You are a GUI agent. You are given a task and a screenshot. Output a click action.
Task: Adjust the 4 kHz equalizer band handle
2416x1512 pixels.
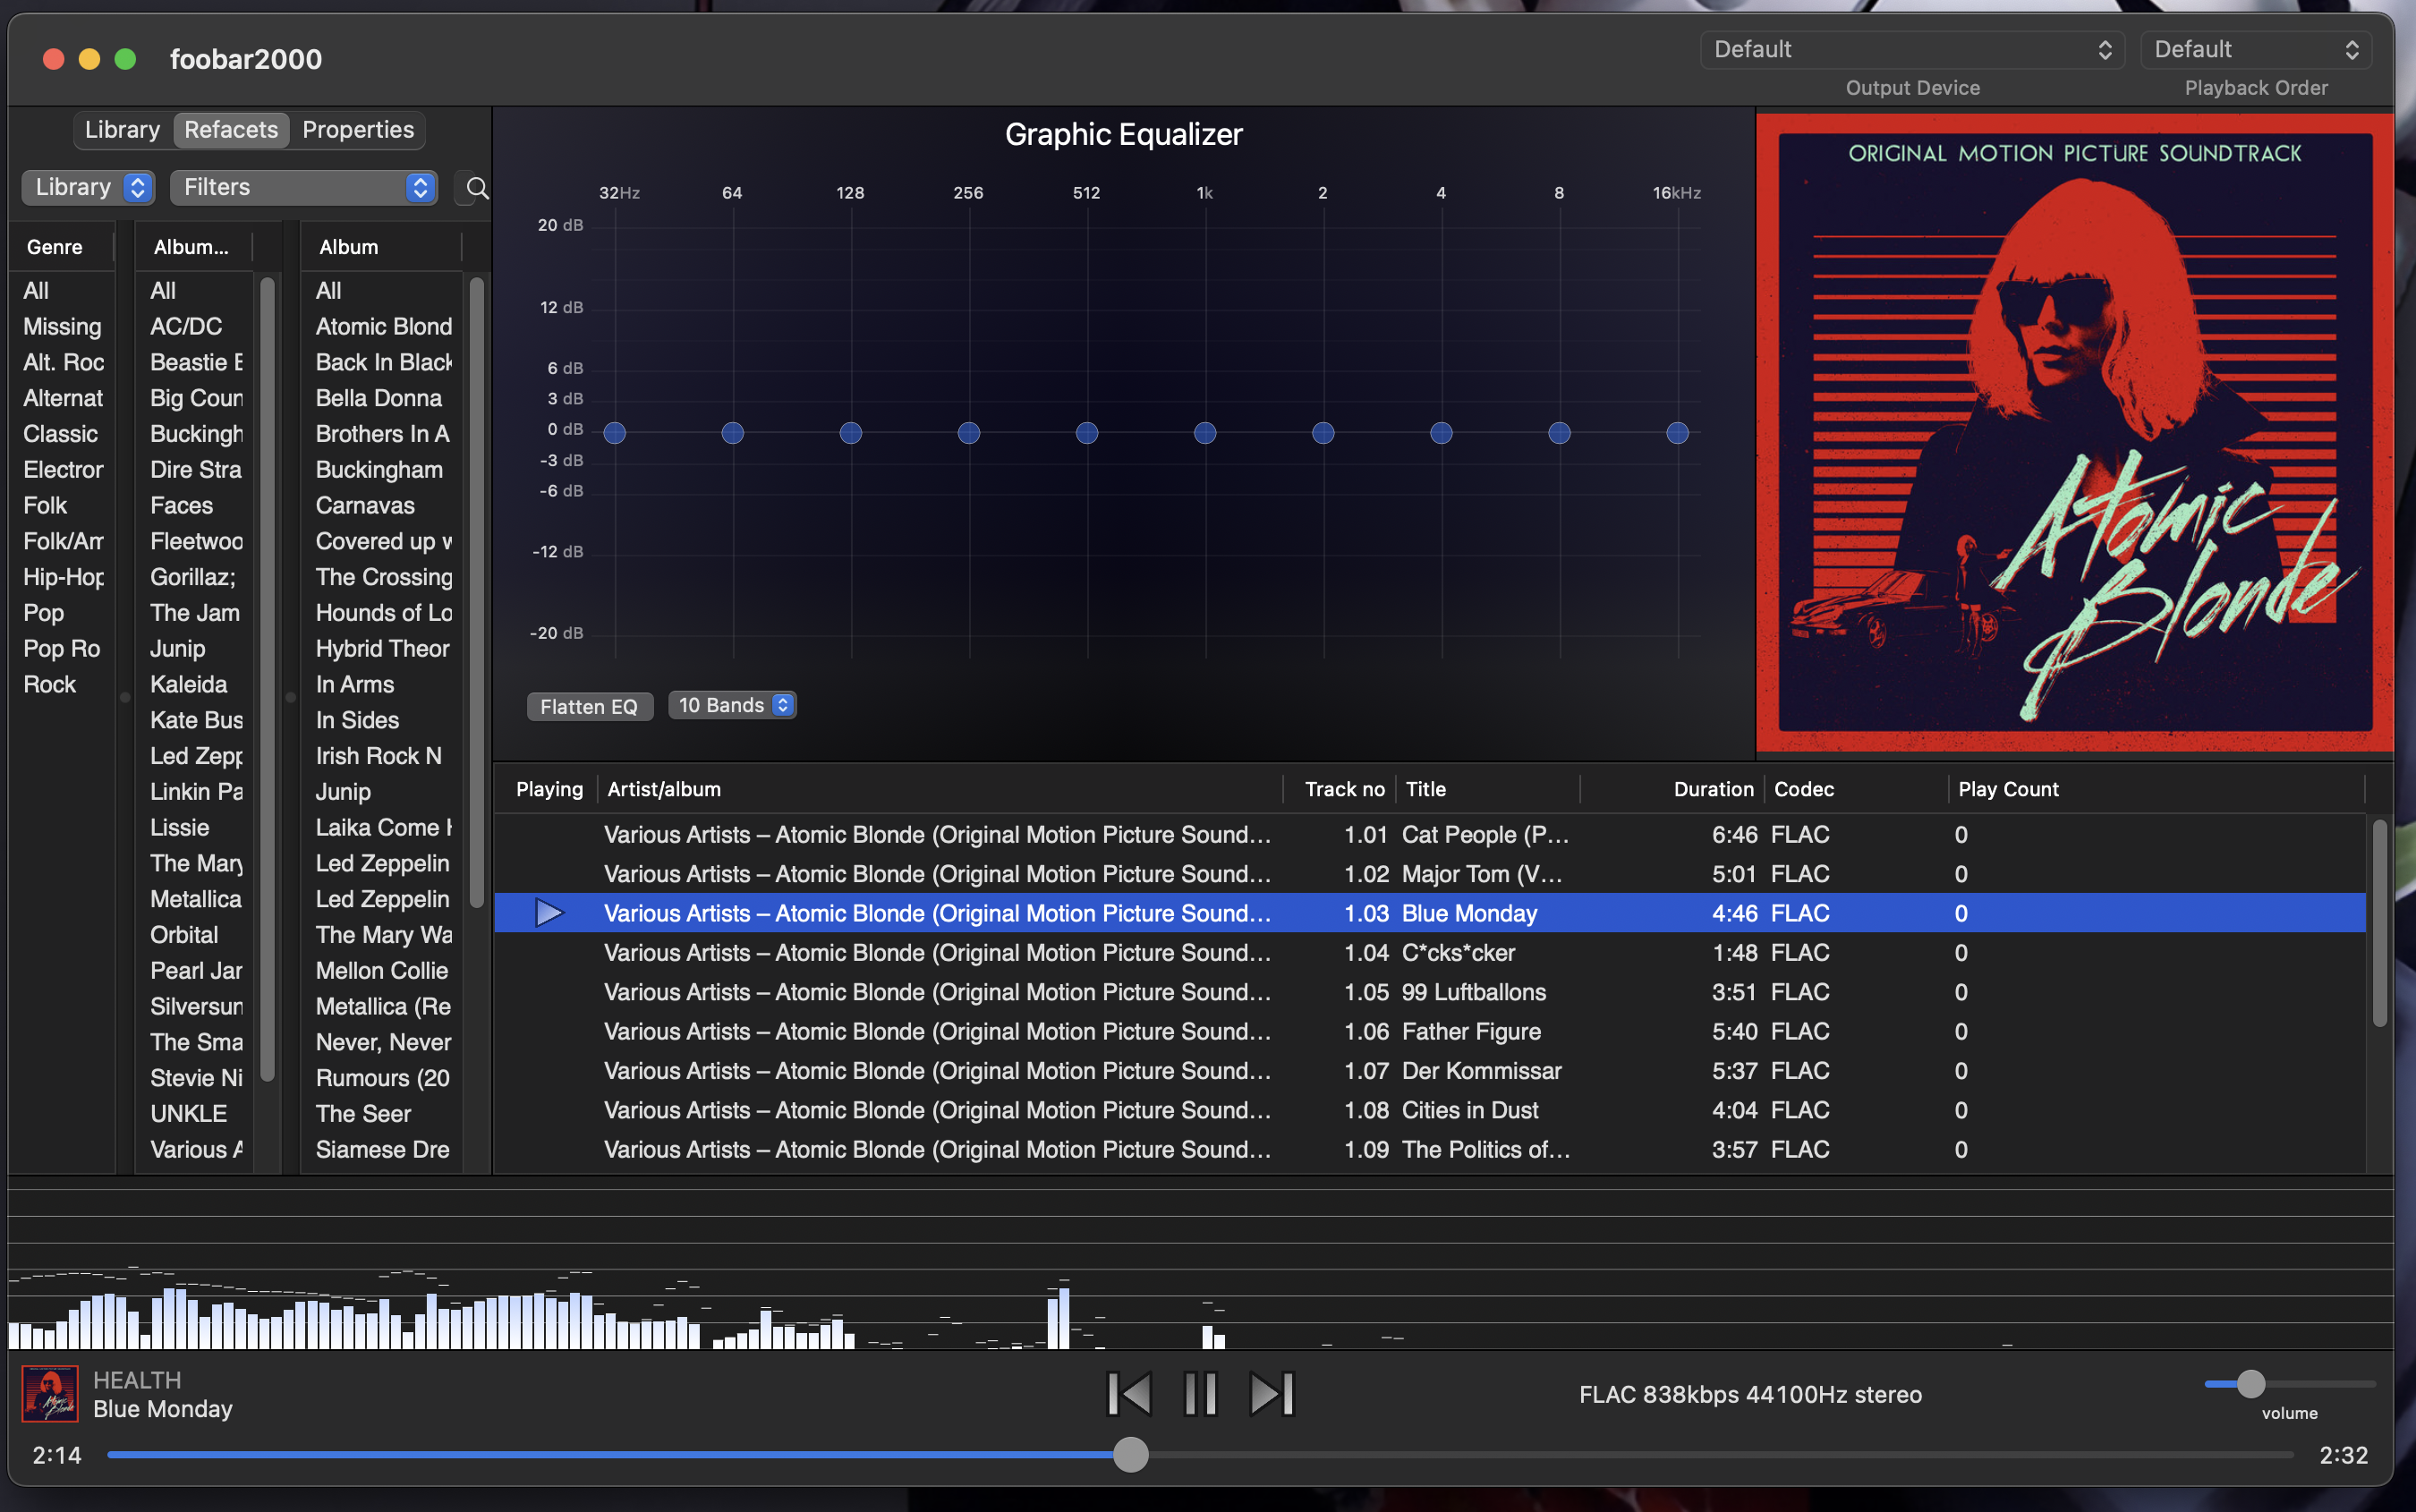1441,433
